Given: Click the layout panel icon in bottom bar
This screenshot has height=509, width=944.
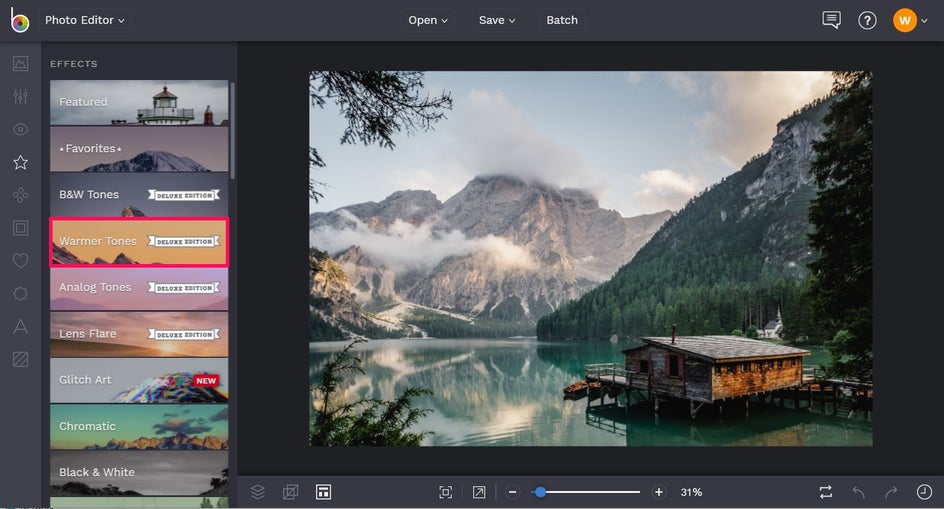Looking at the screenshot, I should [x=323, y=492].
